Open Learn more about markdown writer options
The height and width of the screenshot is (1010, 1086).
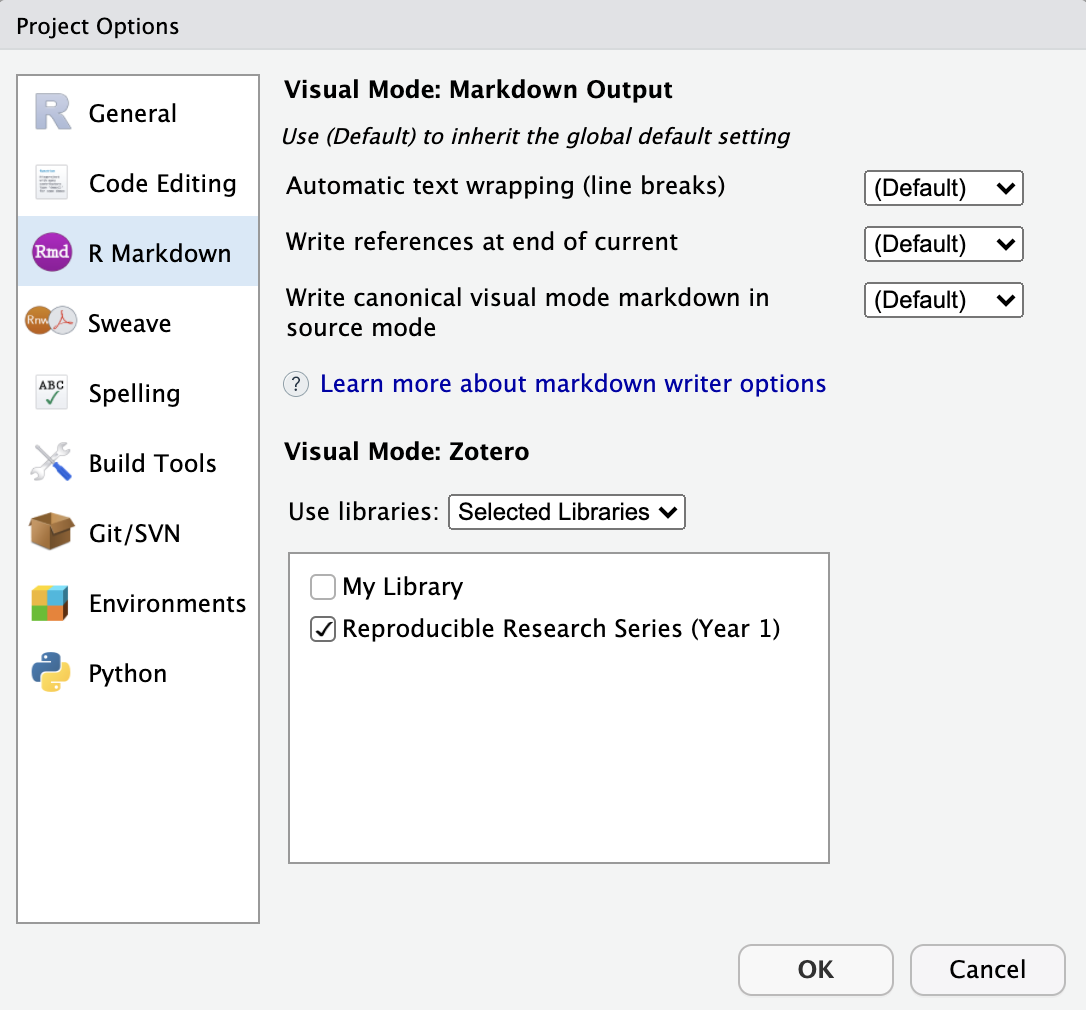pyautogui.click(x=572, y=384)
